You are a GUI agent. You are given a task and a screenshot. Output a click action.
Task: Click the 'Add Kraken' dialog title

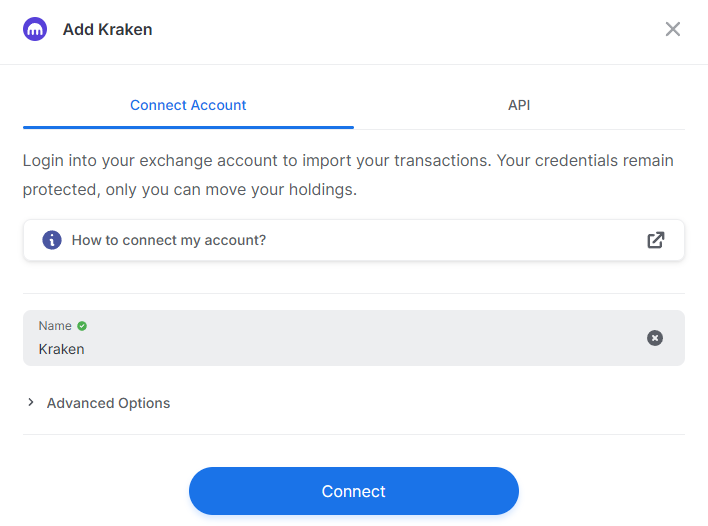pyautogui.click(x=107, y=29)
